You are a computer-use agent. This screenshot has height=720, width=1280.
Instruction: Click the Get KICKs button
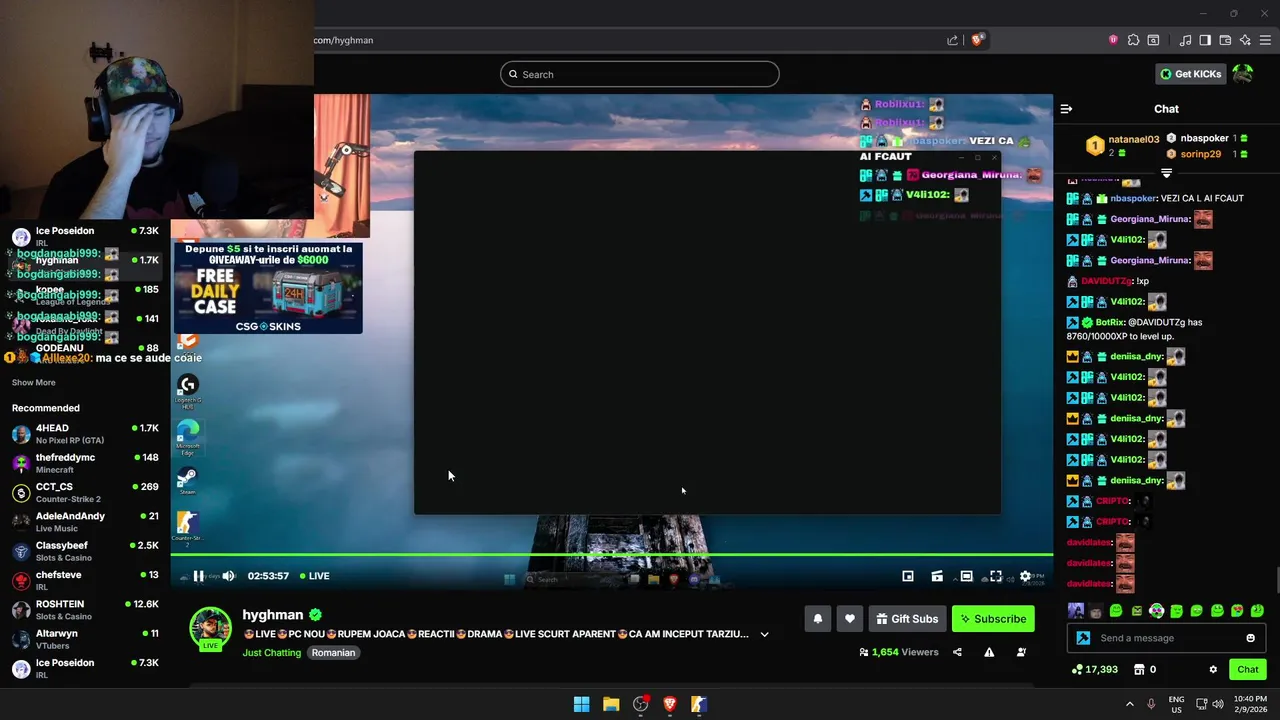point(1190,74)
